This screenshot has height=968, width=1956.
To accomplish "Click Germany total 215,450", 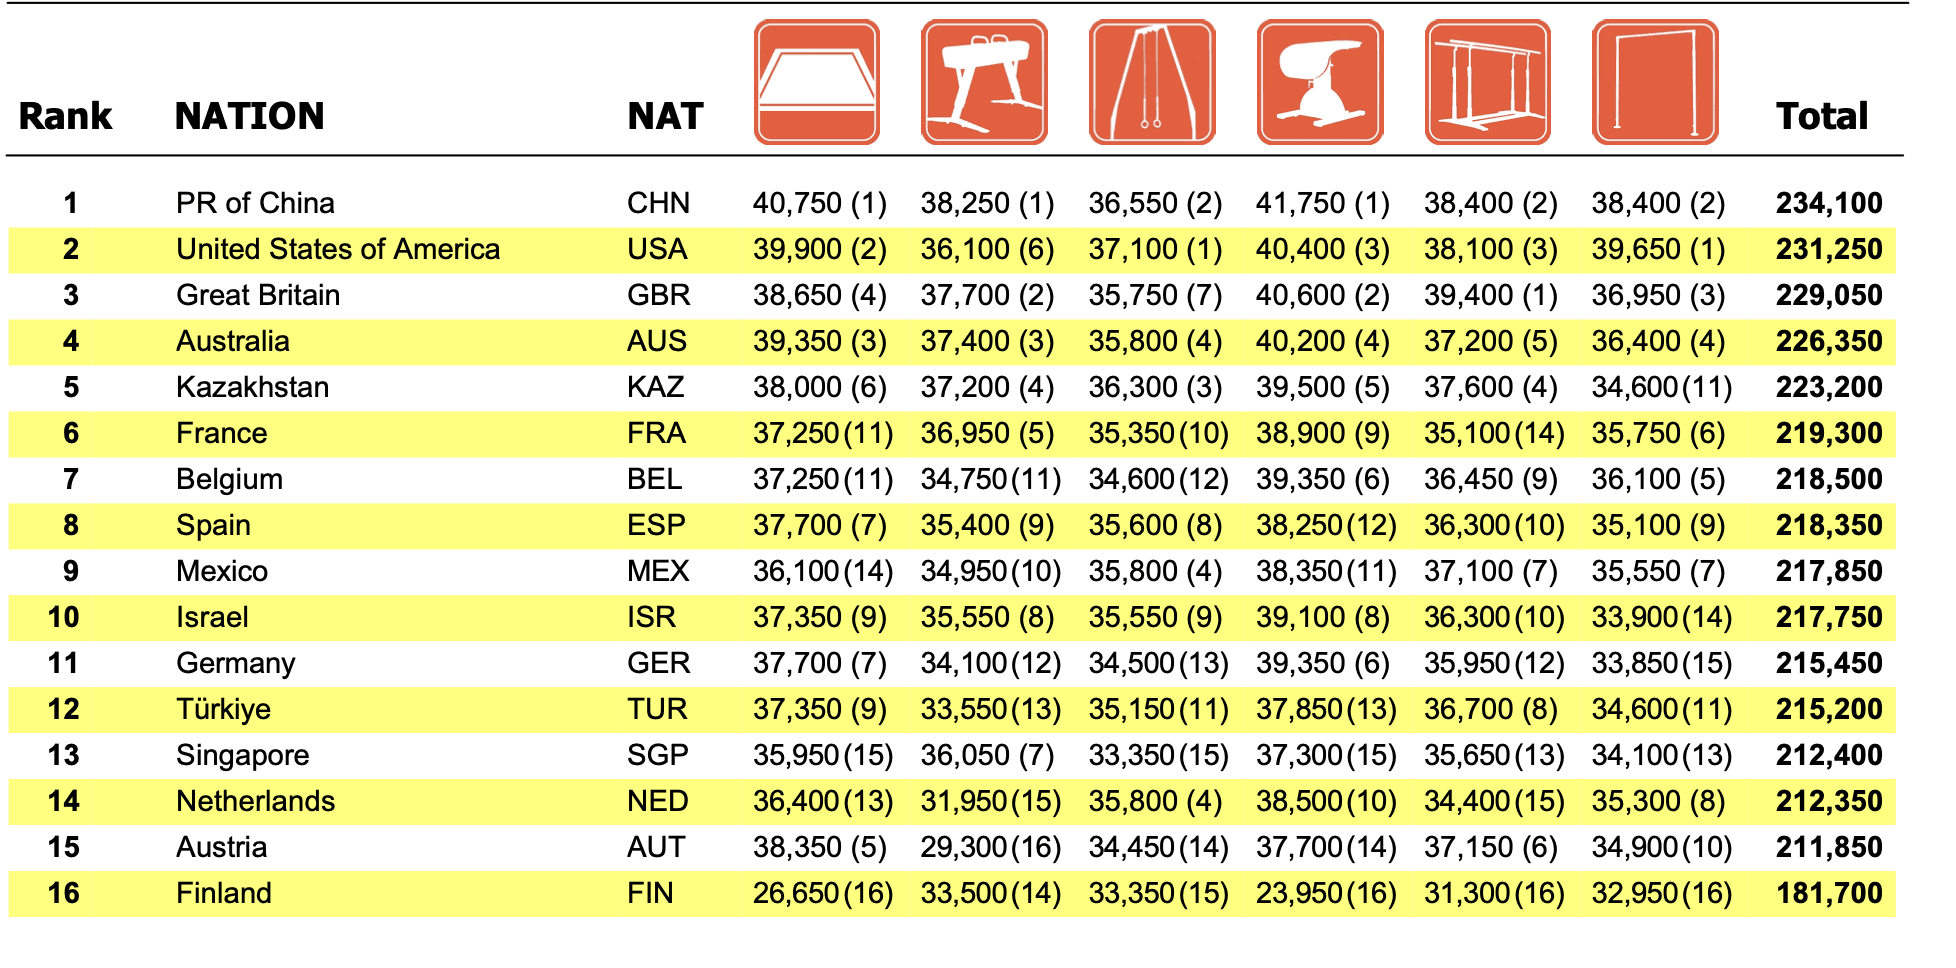I will pos(1829,663).
